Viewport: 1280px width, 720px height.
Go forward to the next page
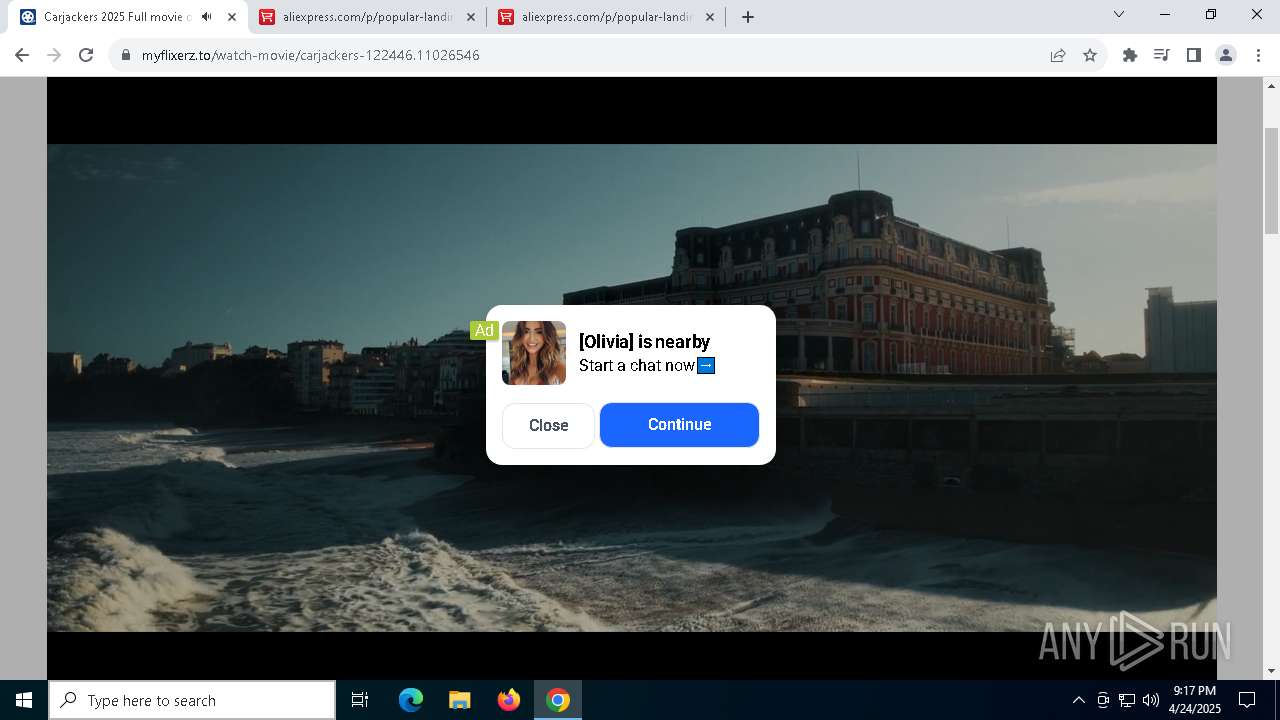pyautogui.click(x=54, y=55)
